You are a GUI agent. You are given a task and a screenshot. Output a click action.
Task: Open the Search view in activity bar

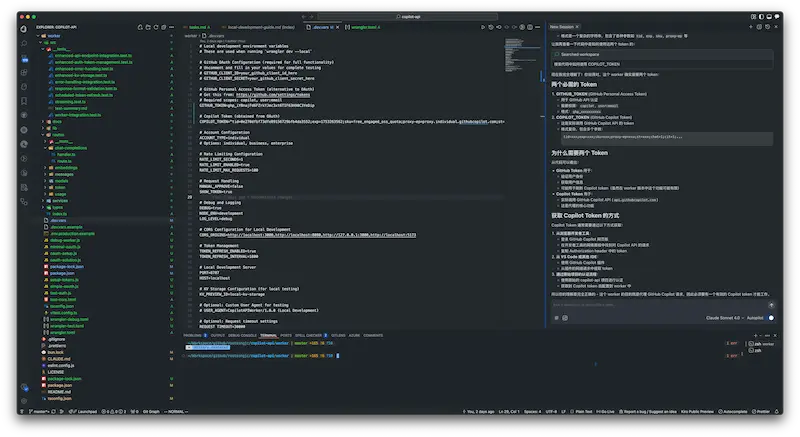tap(24, 44)
